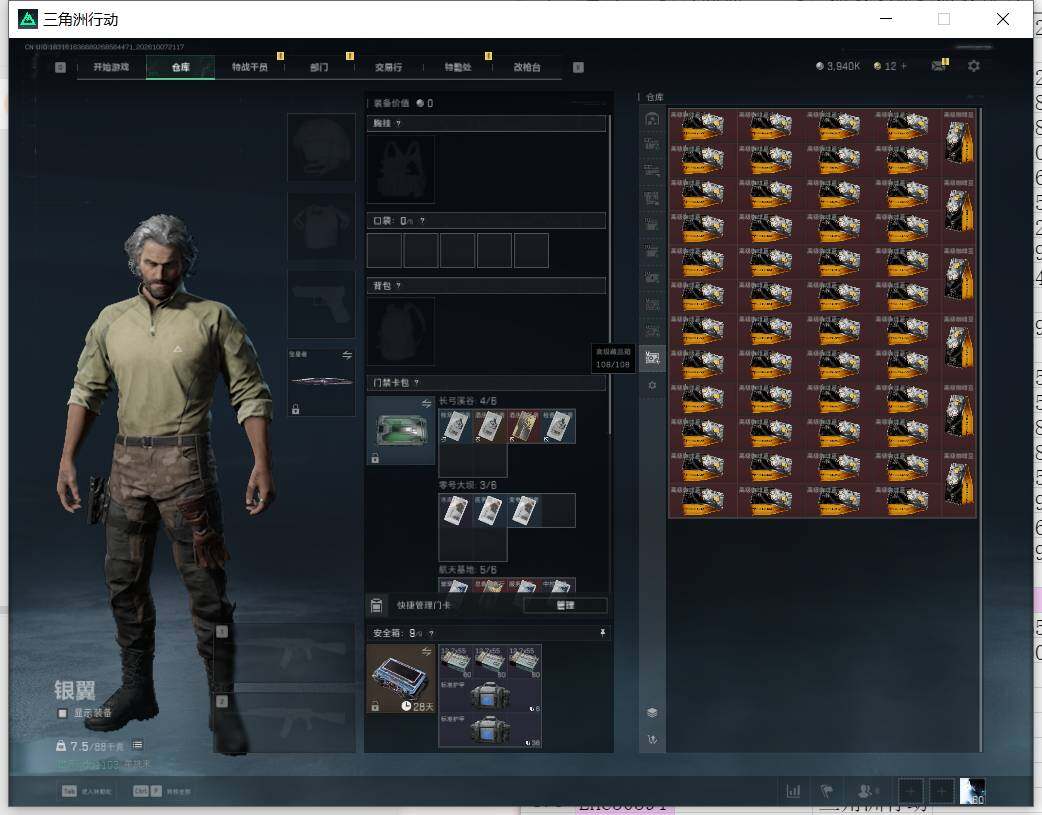Click the mail notification icon beside settings
This screenshot has height=815, width=1042.
939,65
